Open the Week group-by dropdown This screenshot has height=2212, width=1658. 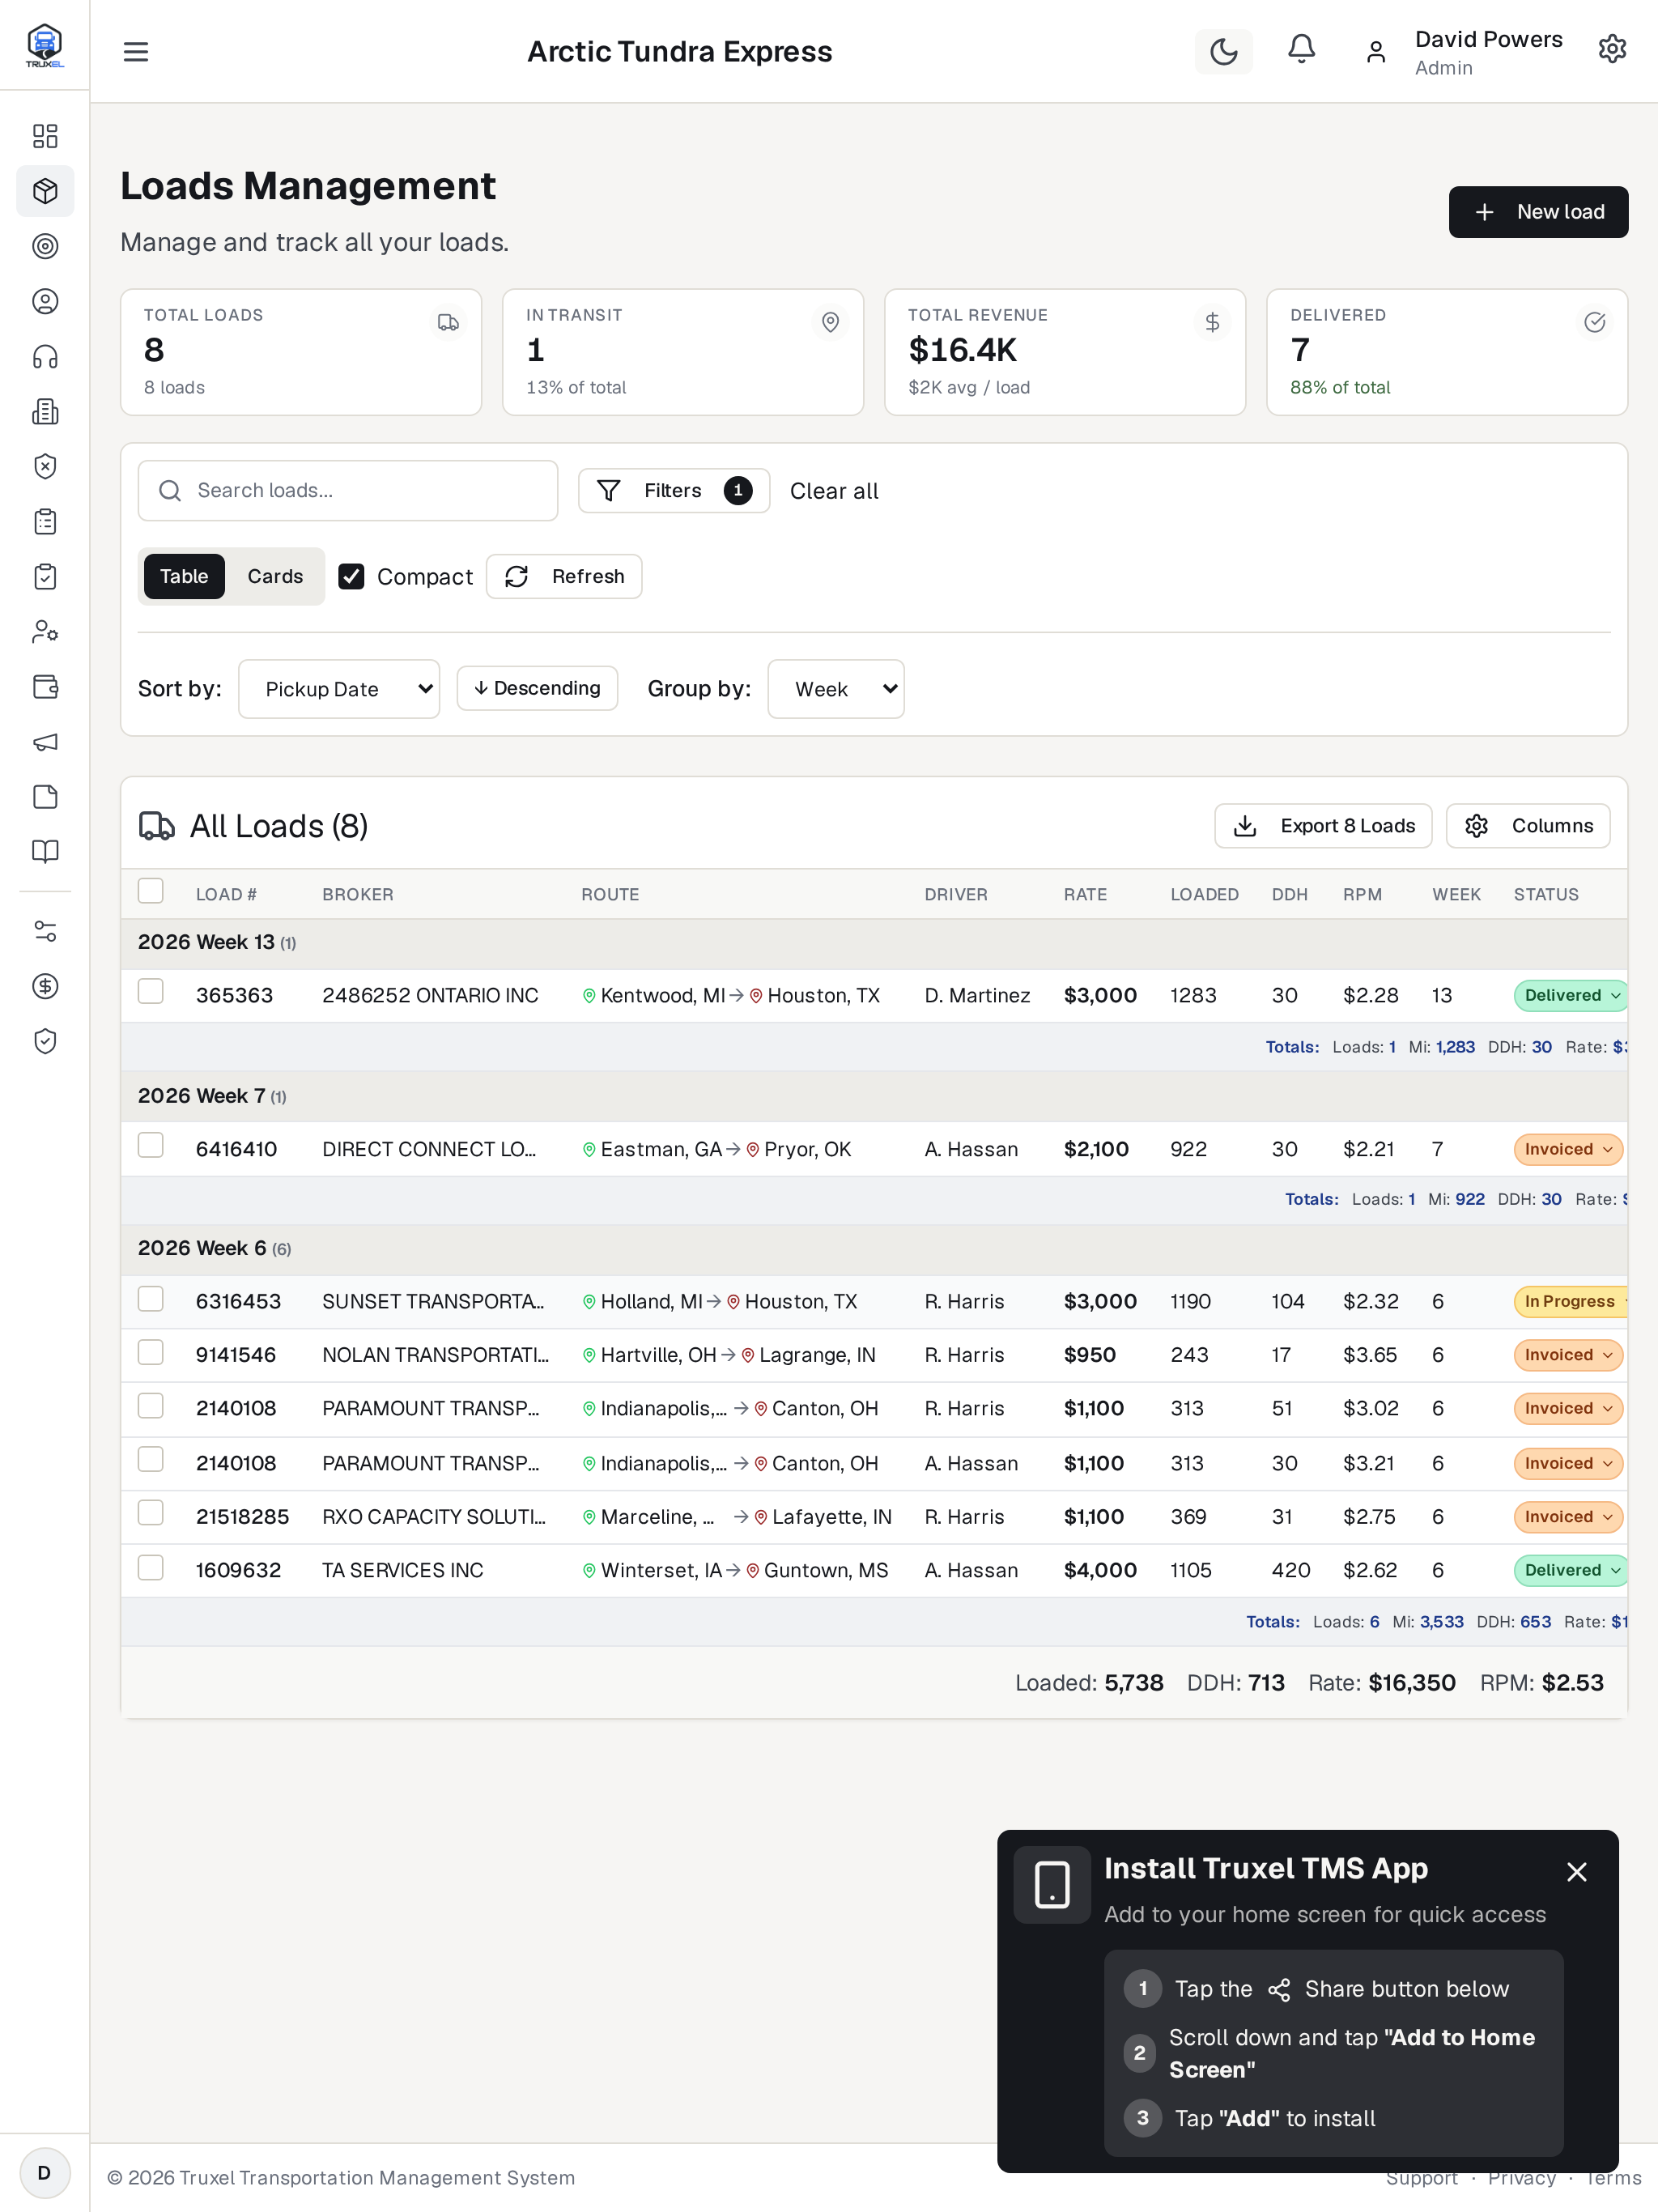[x=836, y=689]
